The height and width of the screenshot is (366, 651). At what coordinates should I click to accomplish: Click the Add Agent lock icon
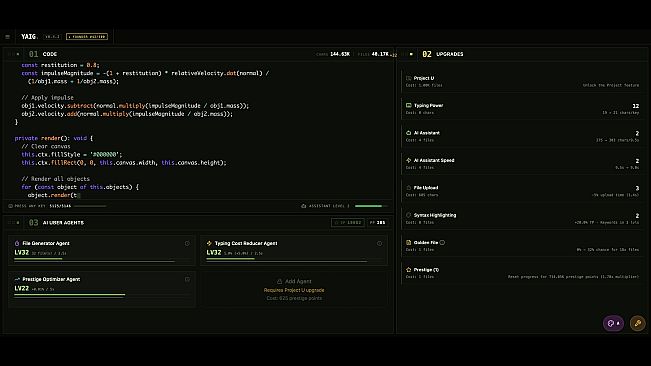tap(279, 281)
